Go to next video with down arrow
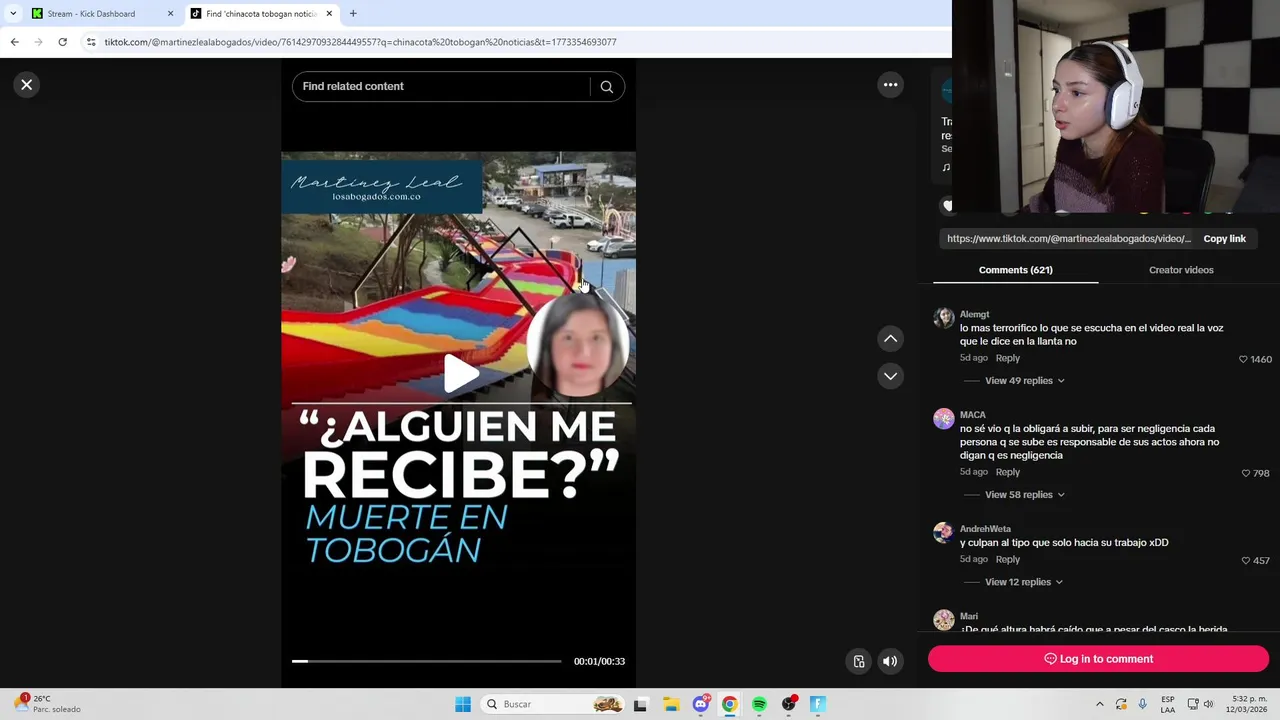The height and width of the screenshot is (720, 1280). click(890, 376)
